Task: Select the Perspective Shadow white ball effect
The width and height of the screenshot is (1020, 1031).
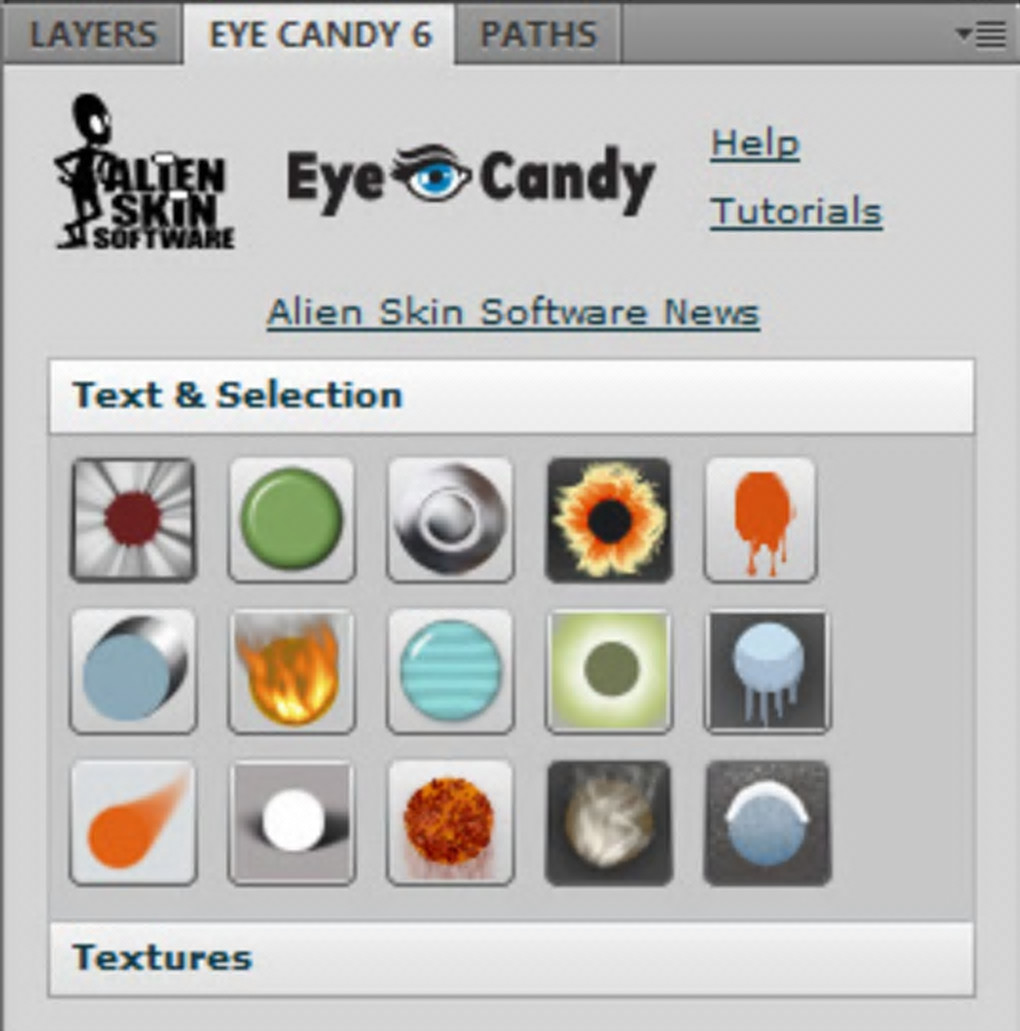Action: (x=291, y=823)
